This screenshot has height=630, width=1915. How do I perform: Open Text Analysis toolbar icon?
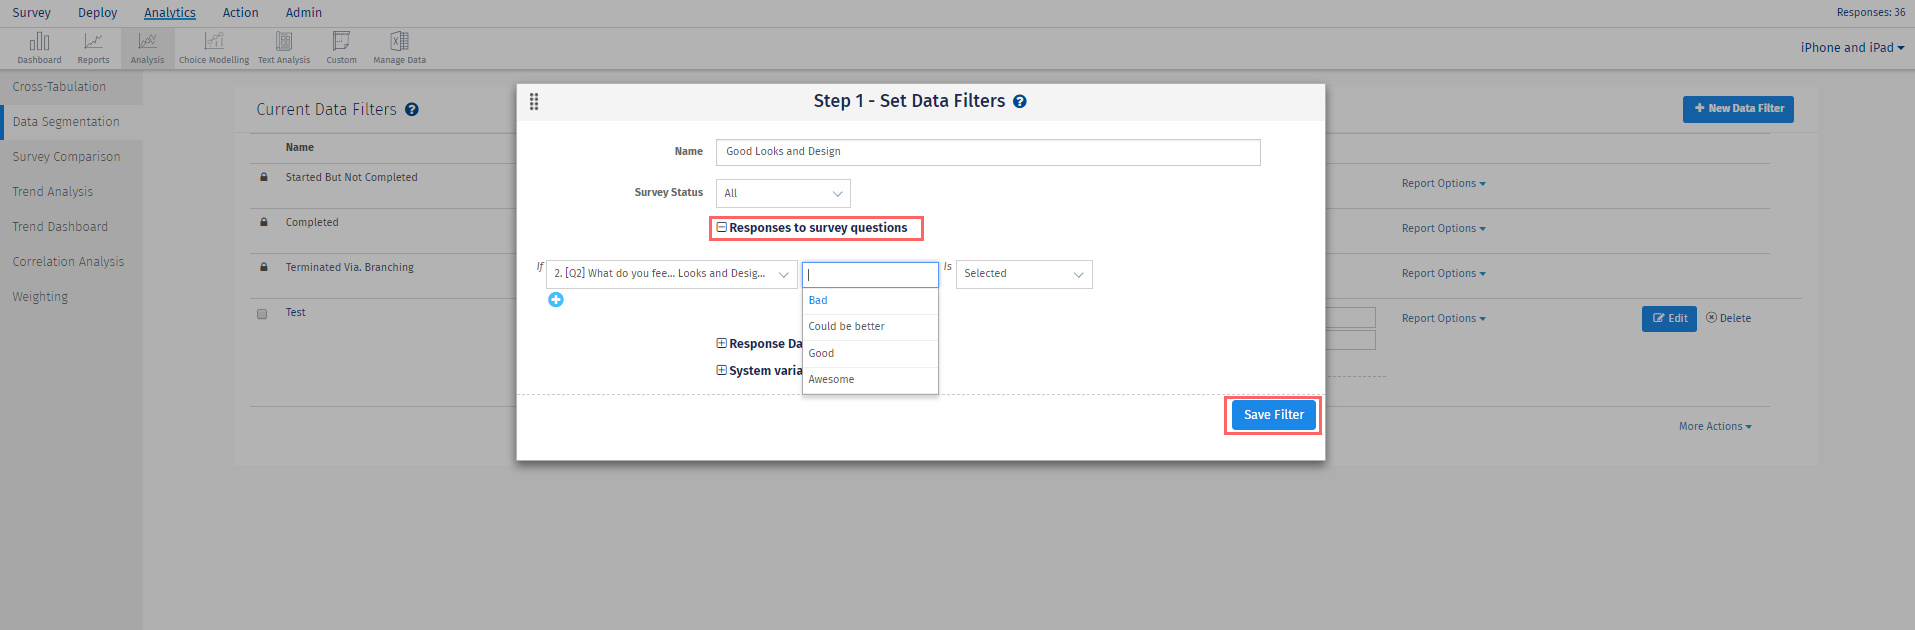284,48
